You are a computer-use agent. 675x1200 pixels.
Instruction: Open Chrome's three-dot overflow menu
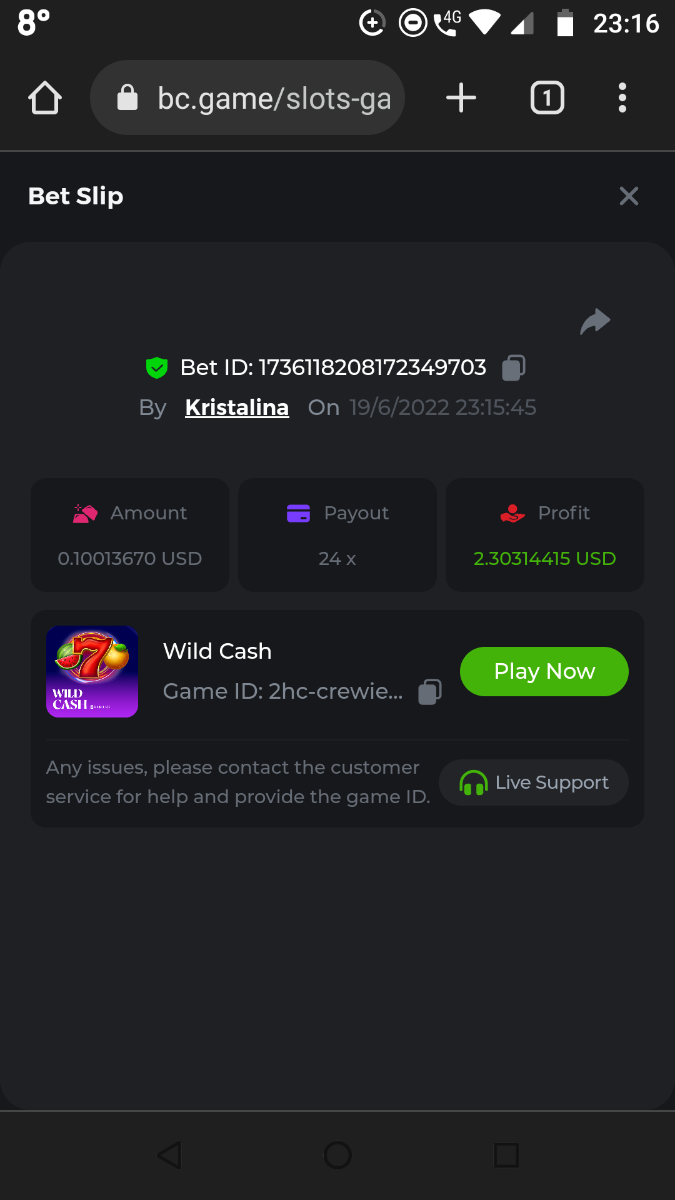click(x=622, y=98)
